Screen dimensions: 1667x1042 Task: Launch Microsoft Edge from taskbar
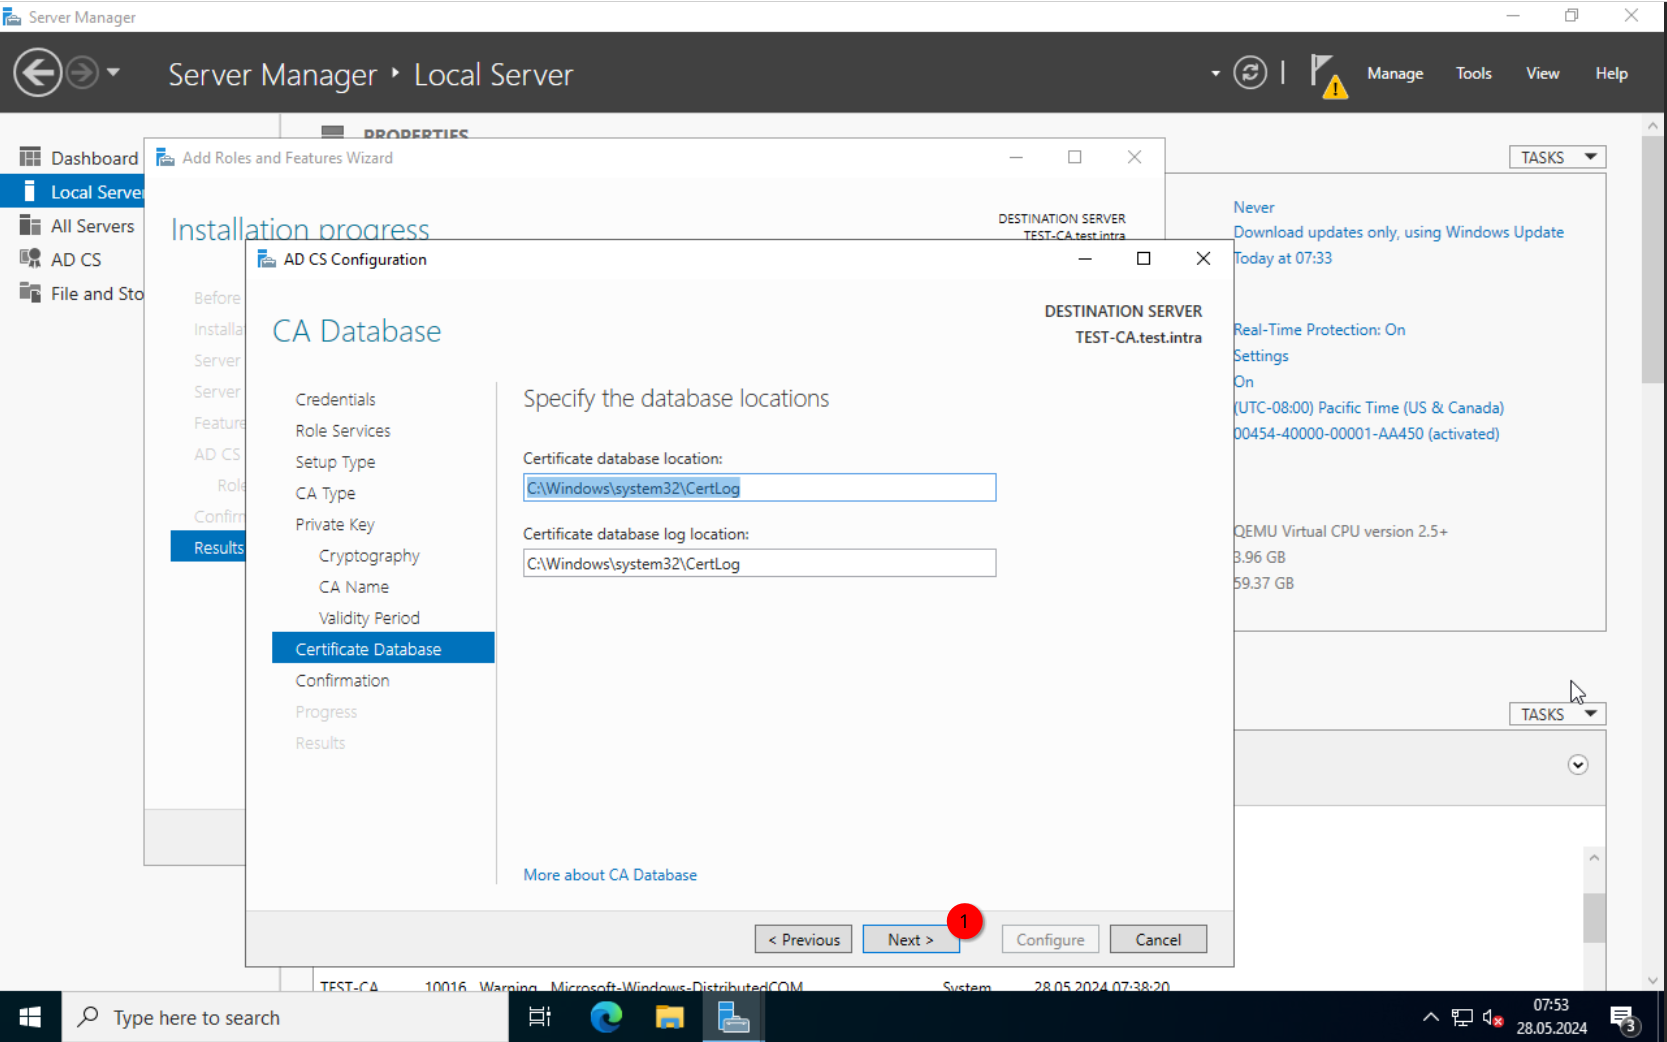coord(605,1017)
